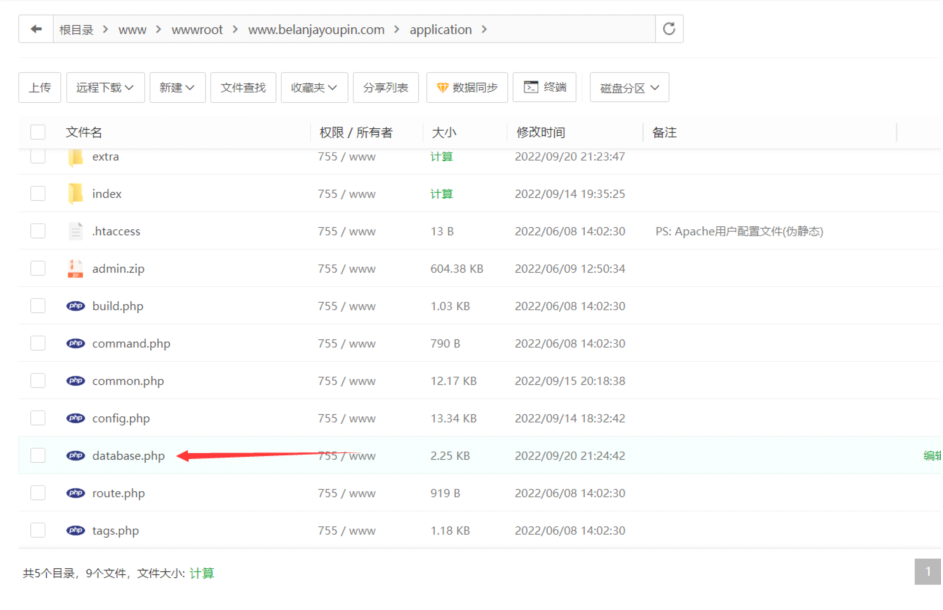Refresh the file list

point(669,29)
